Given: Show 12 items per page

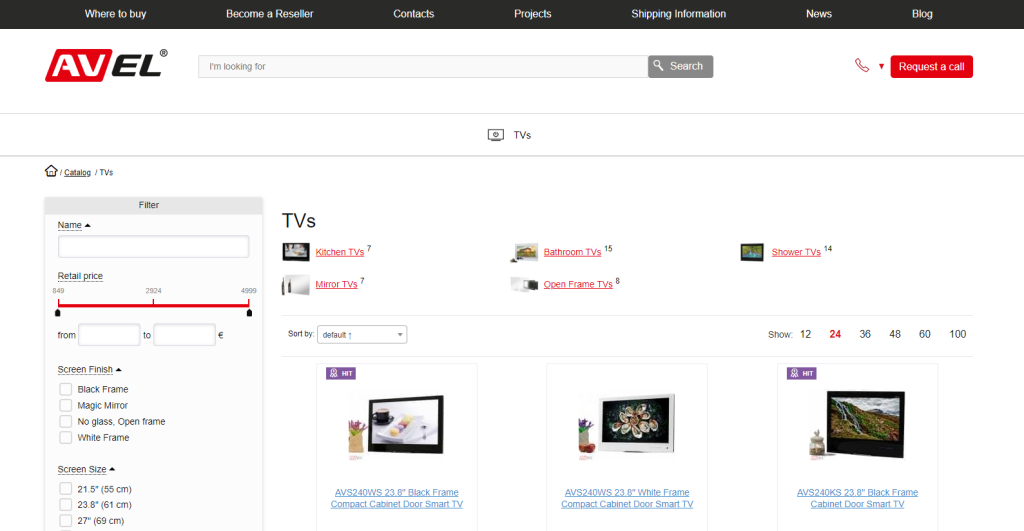Looking at the screenshot, I should point(805,334).
